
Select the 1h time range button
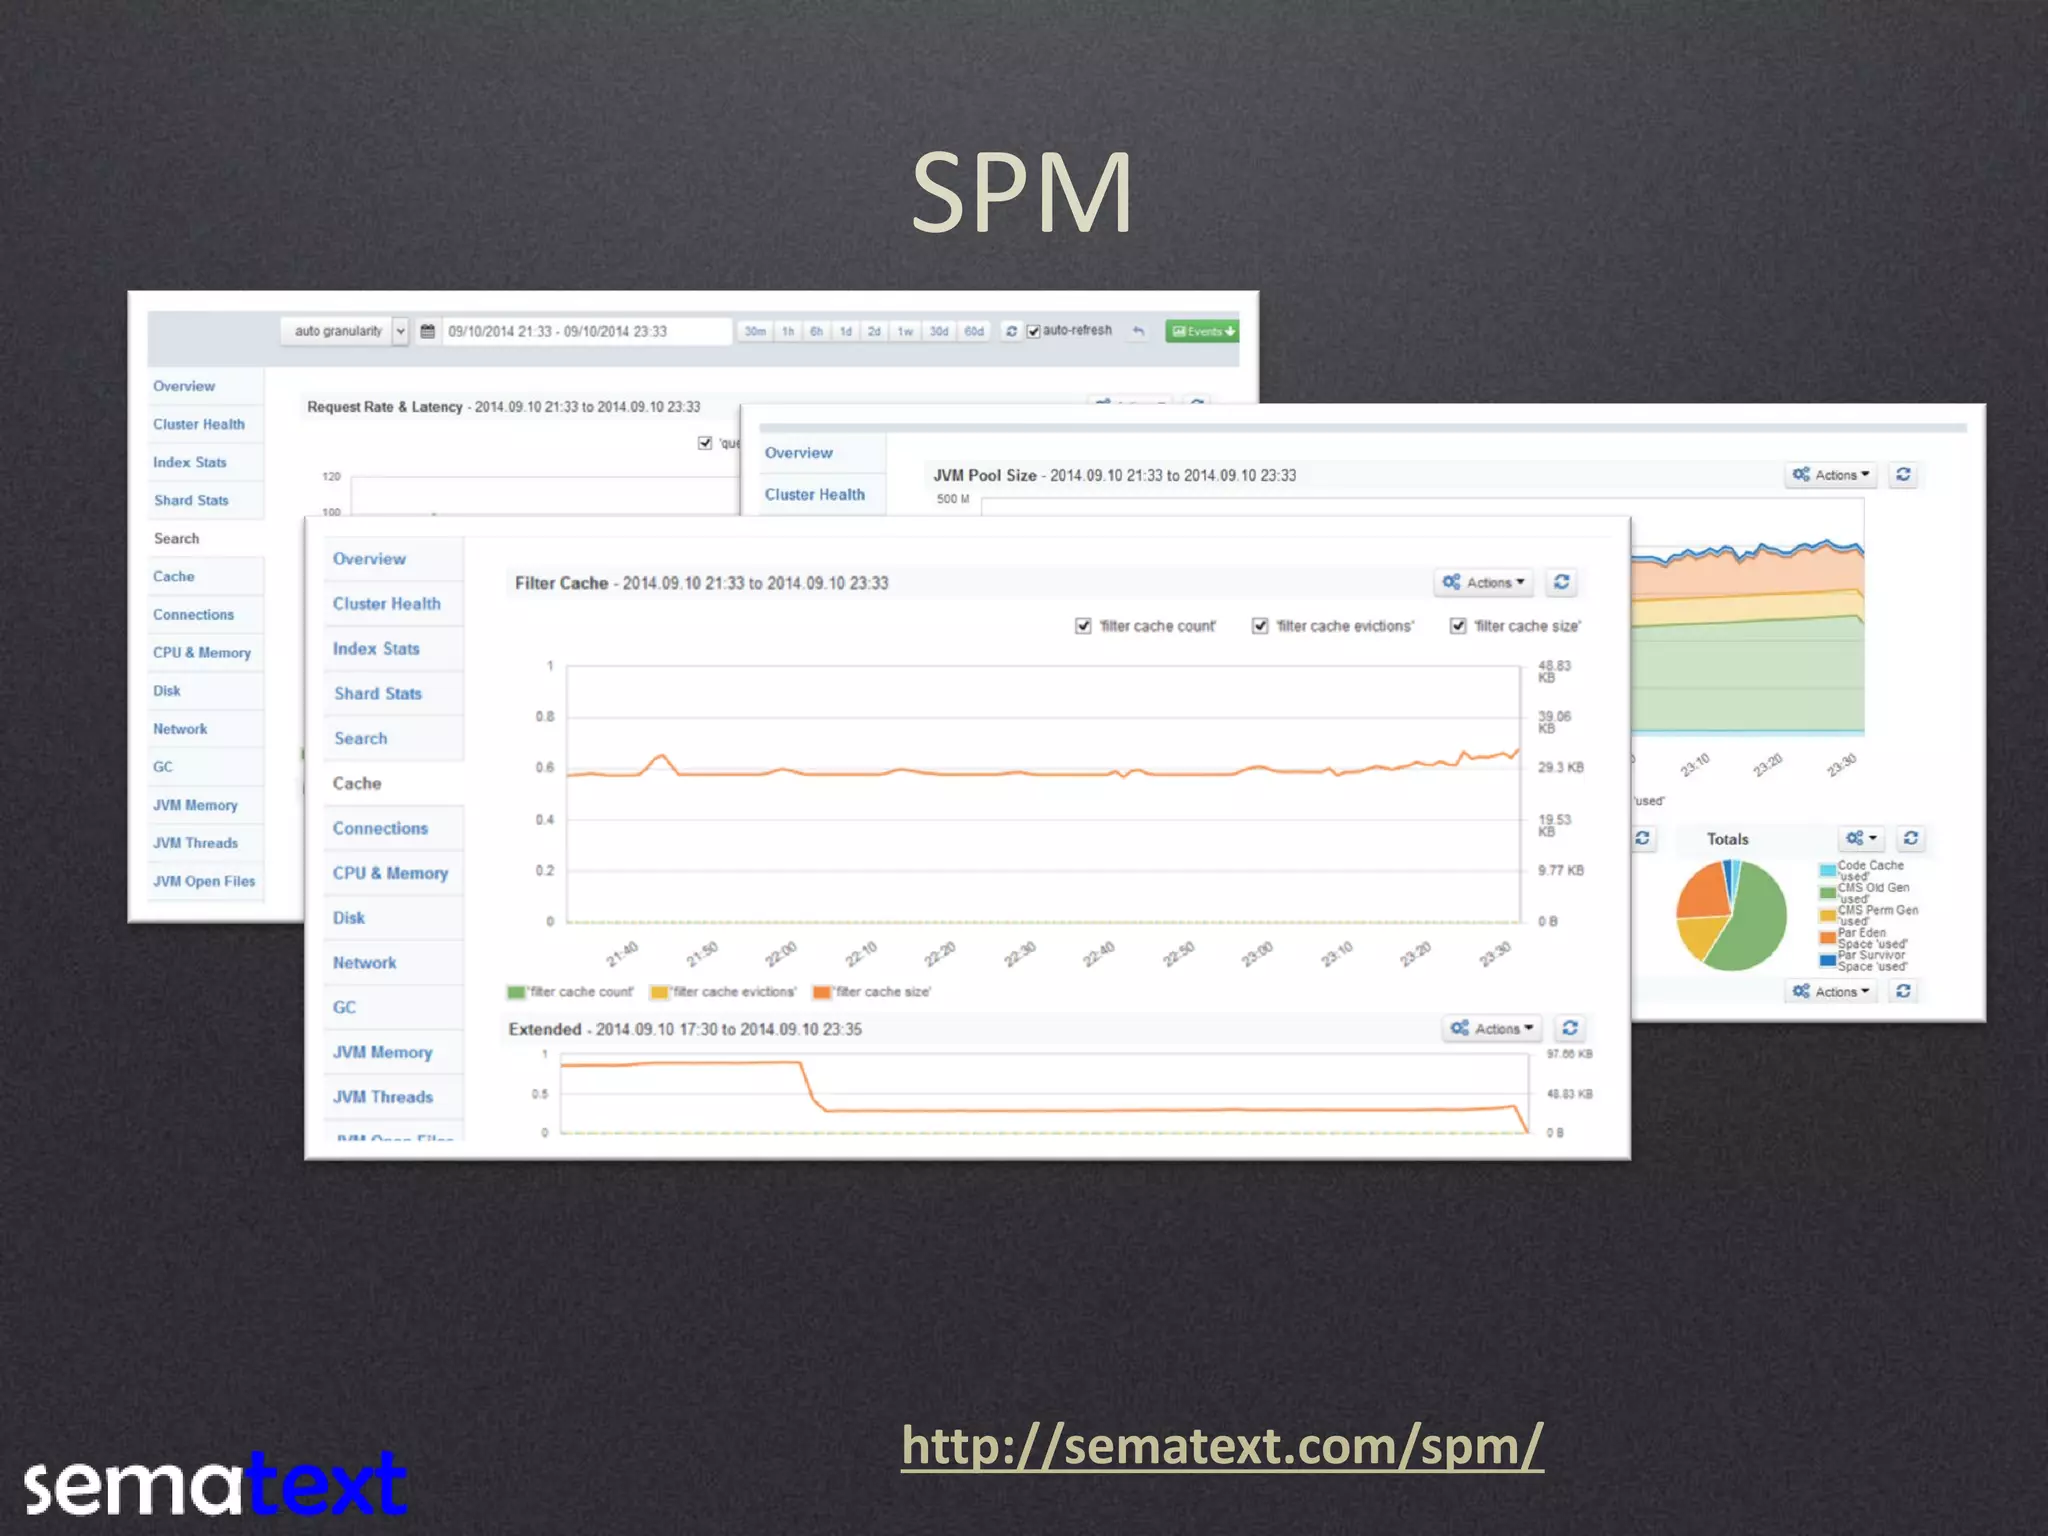click(788, 331)
